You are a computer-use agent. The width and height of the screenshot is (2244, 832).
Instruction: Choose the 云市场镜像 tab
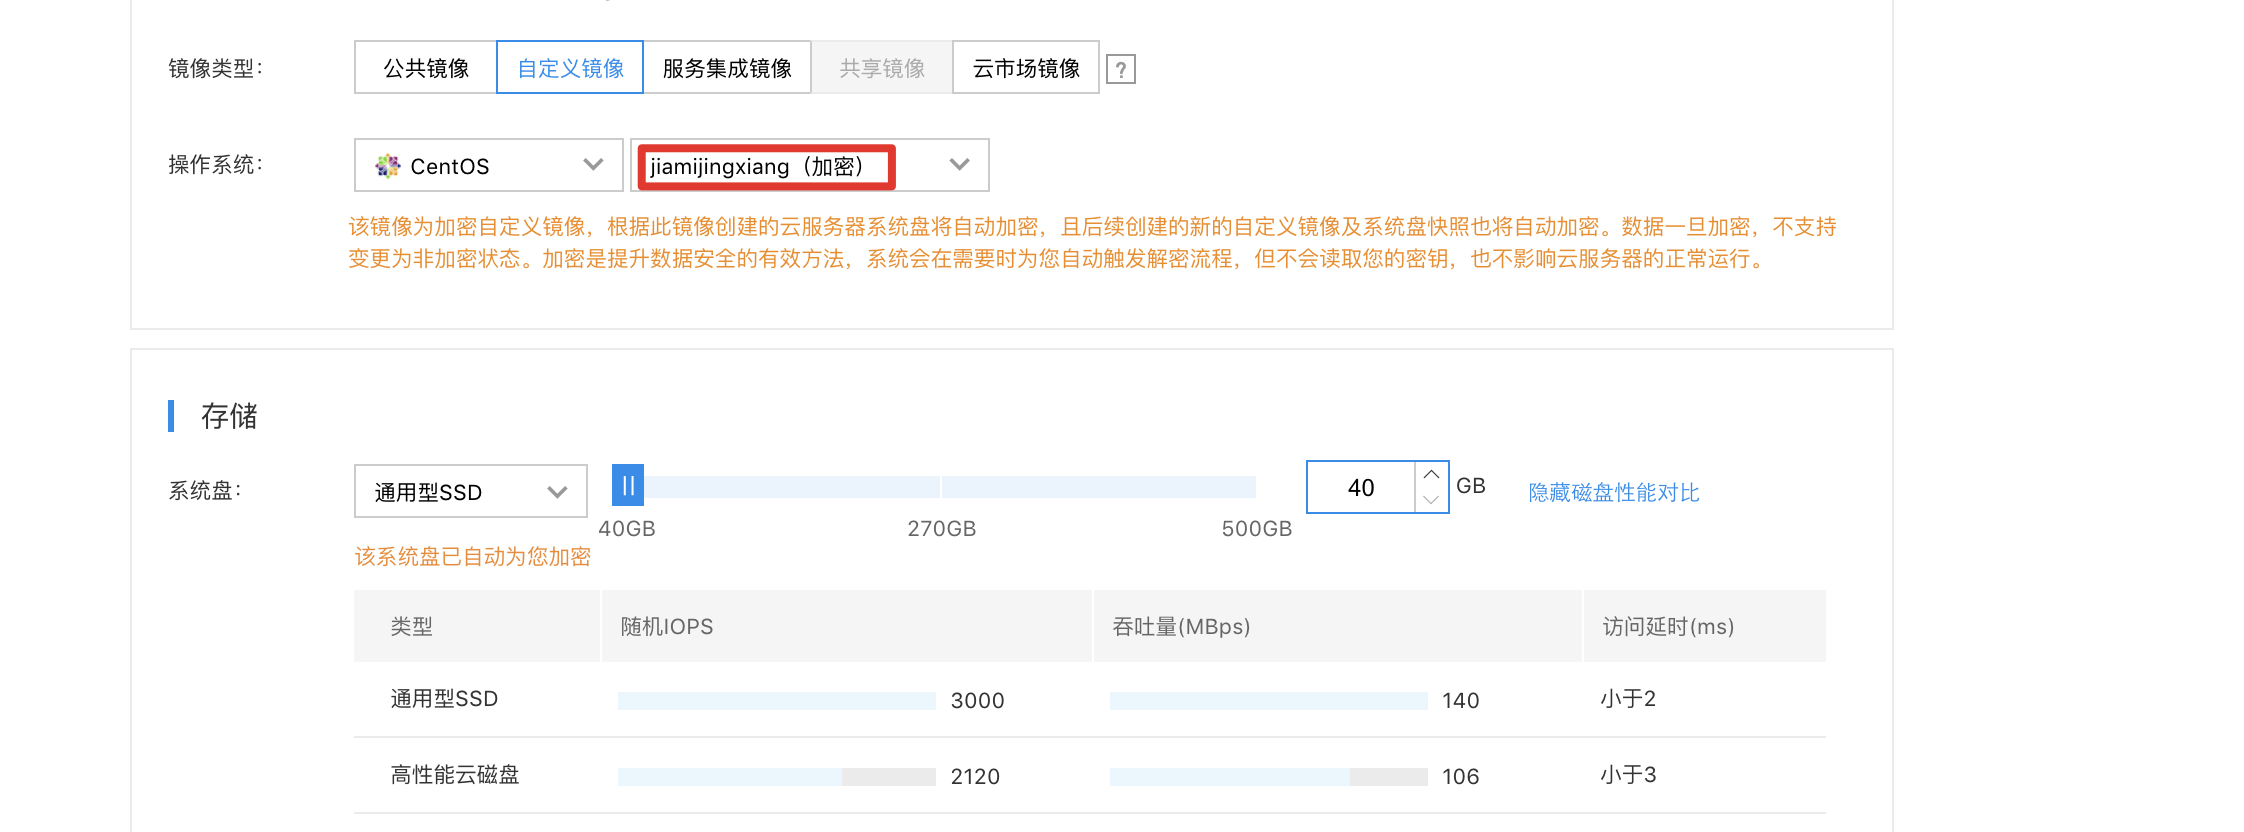click(1026, 68)
